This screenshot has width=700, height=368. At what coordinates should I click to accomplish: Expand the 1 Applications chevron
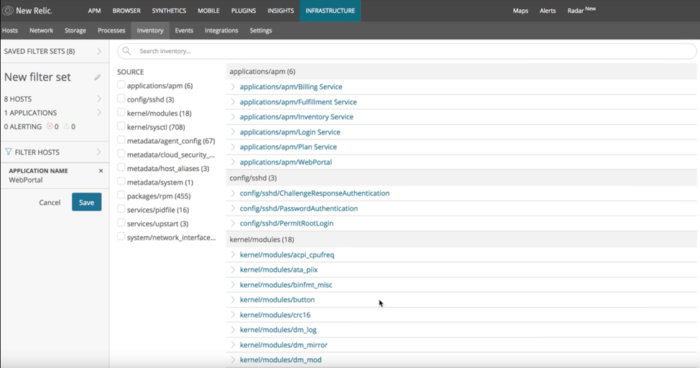(99, 113)
